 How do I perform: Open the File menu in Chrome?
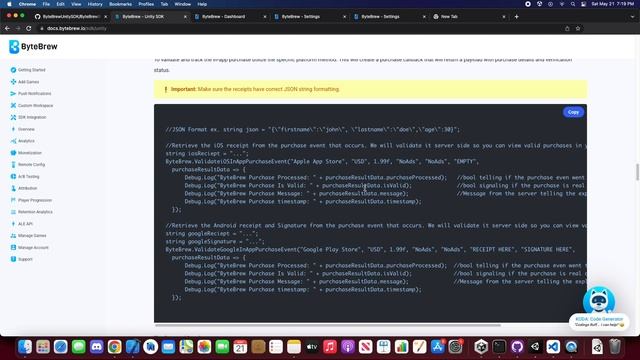click(46, 4)
